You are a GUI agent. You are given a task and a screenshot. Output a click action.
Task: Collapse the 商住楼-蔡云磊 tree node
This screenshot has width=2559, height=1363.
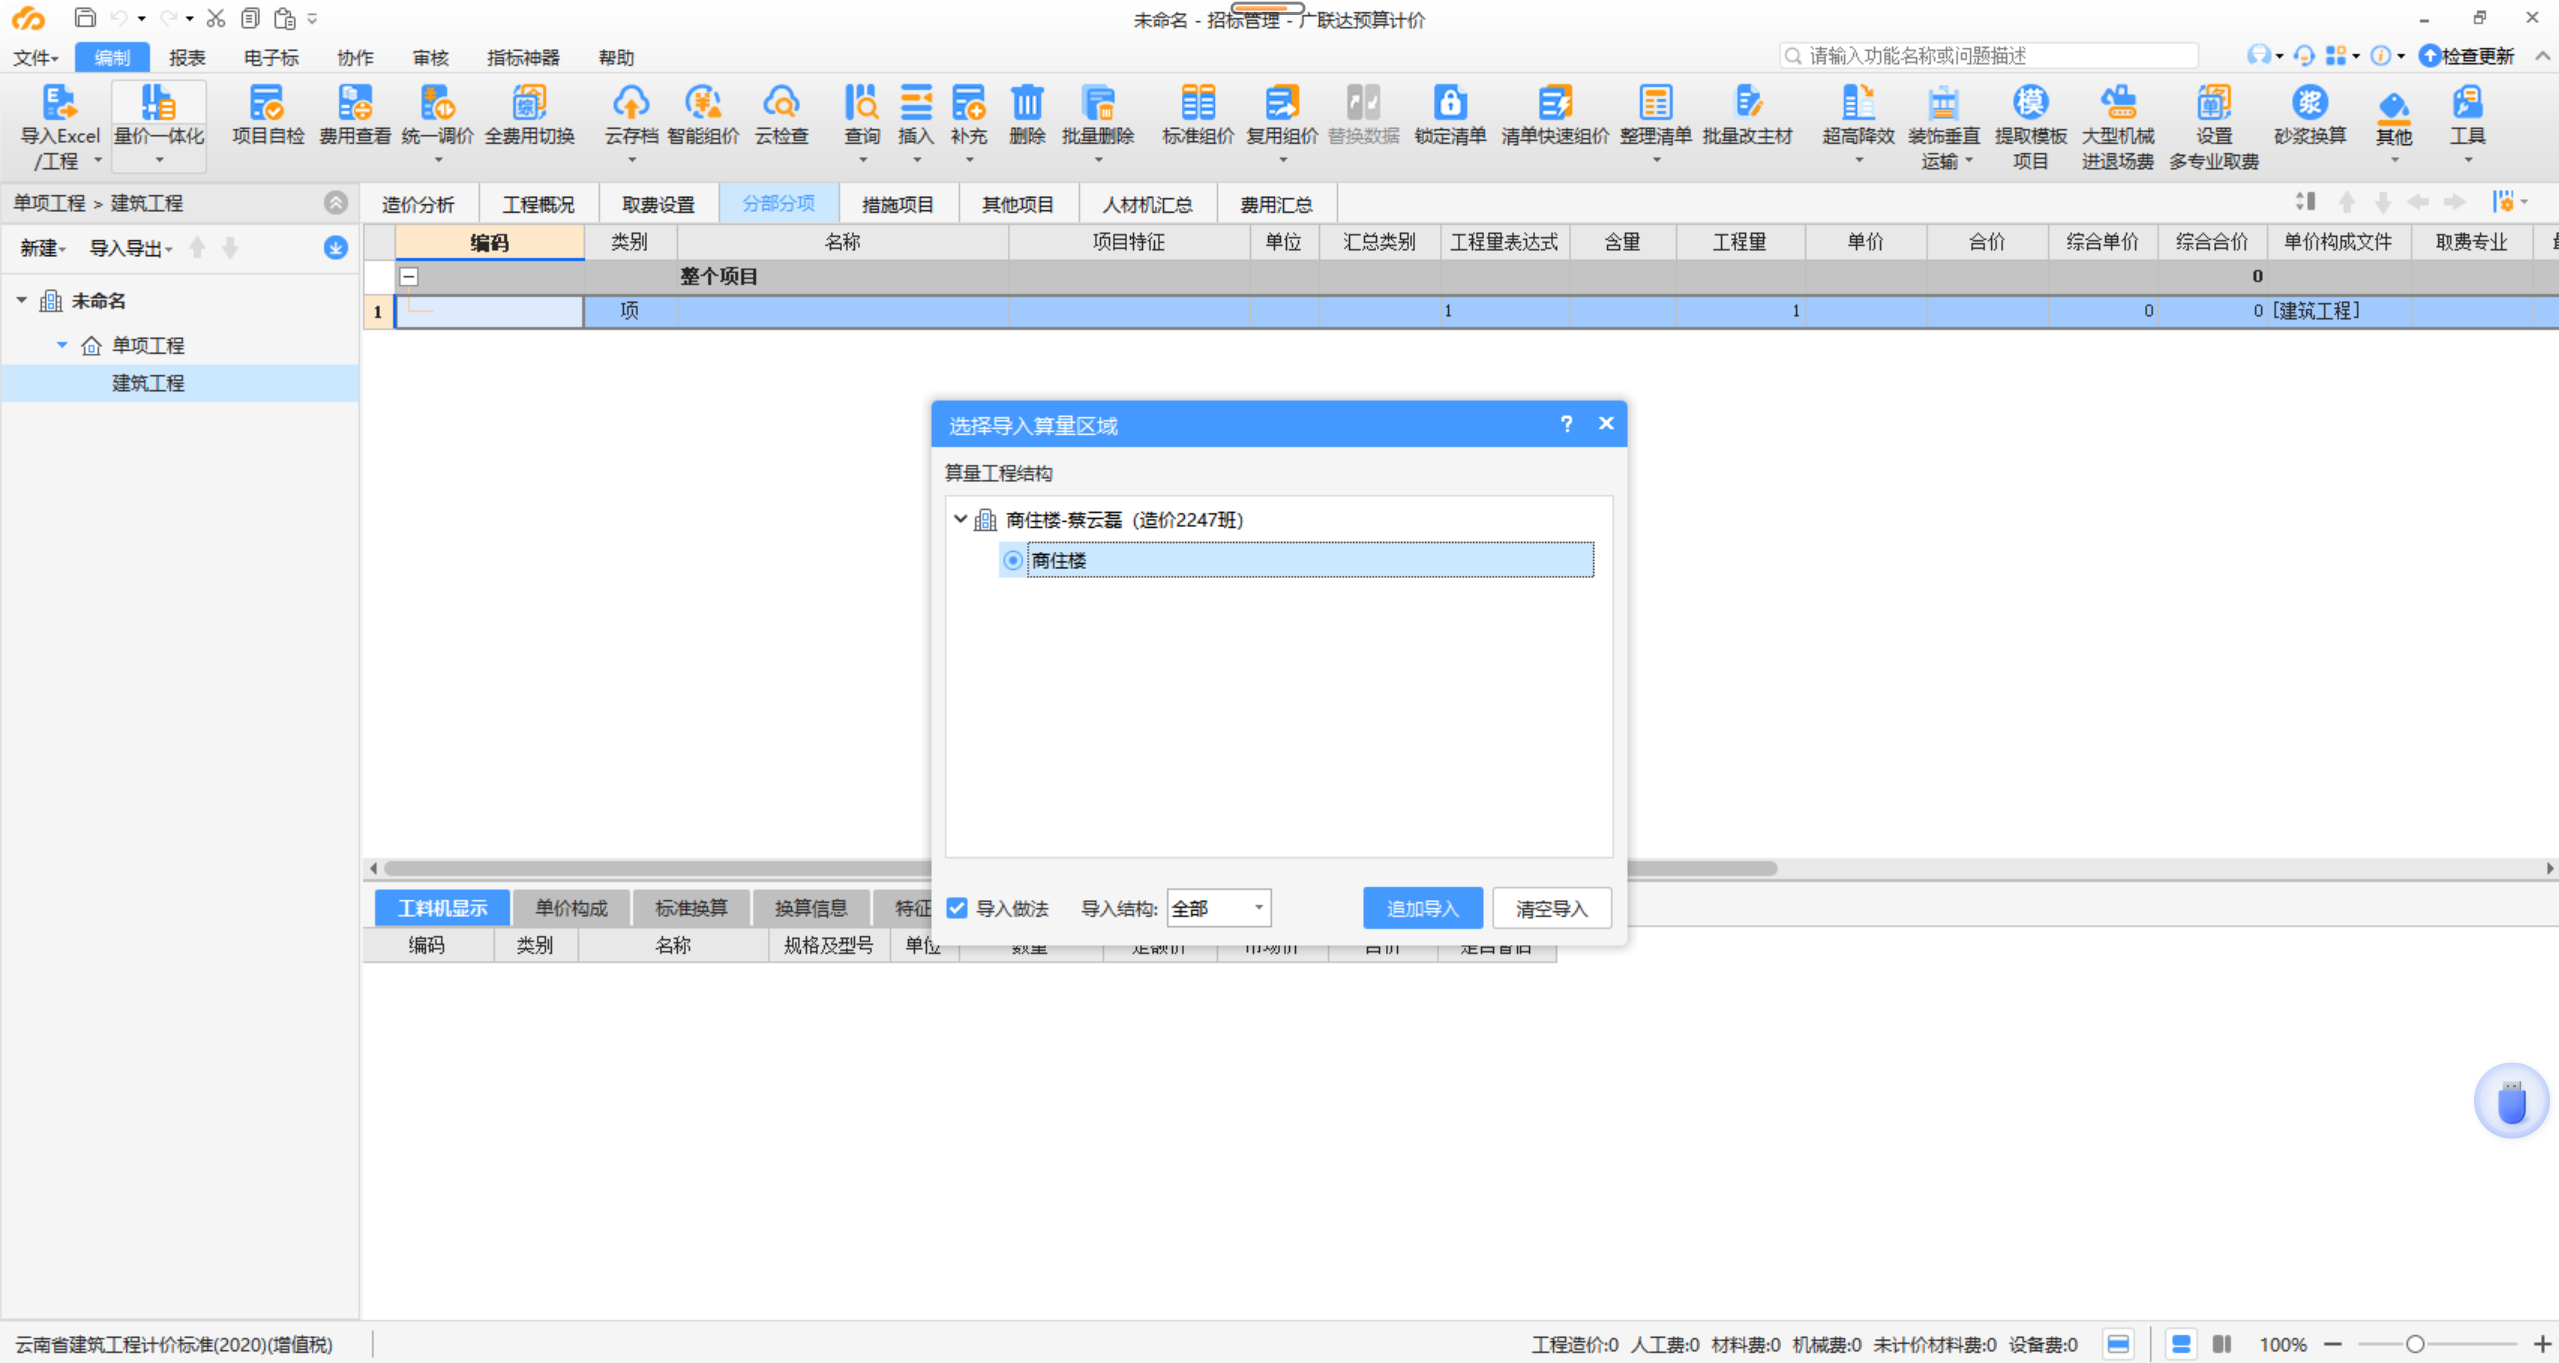960,519
